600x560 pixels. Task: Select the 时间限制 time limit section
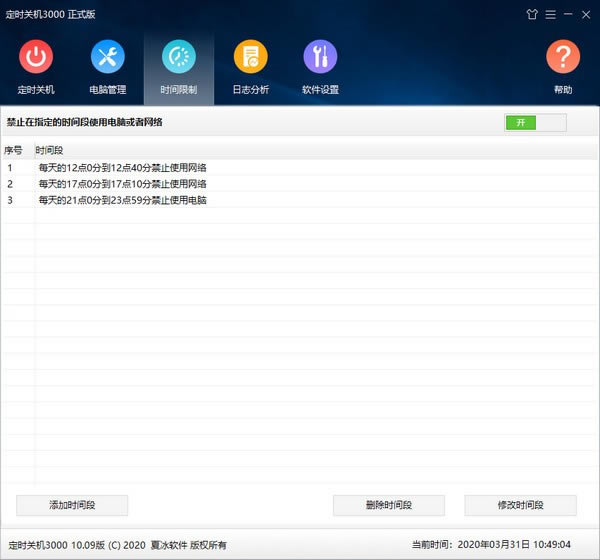179,66
